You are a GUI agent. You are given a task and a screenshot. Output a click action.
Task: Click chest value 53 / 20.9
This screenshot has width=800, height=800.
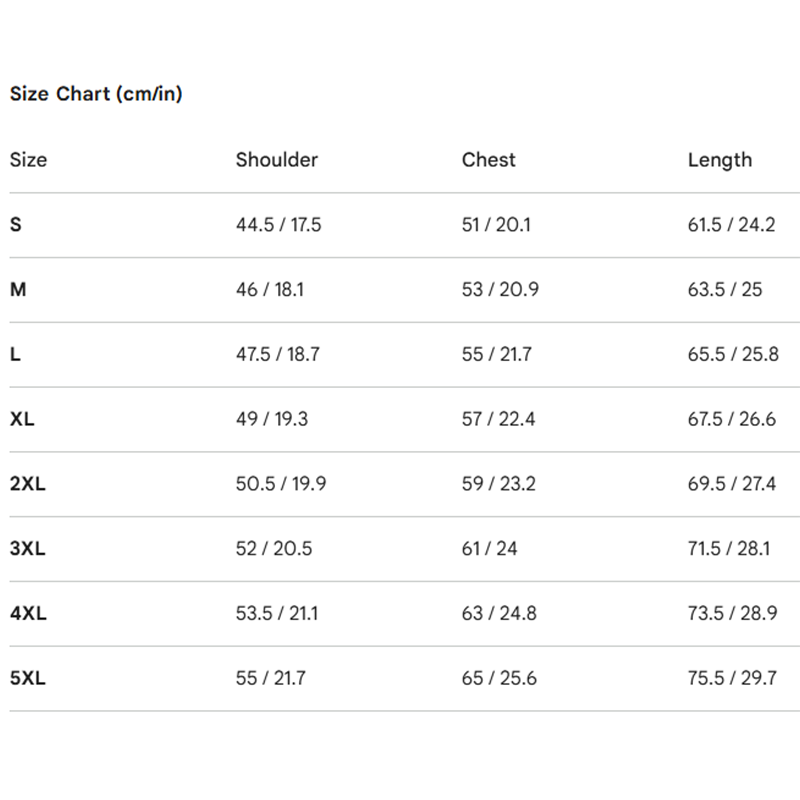pyautogui.click(x=501, y=290)
